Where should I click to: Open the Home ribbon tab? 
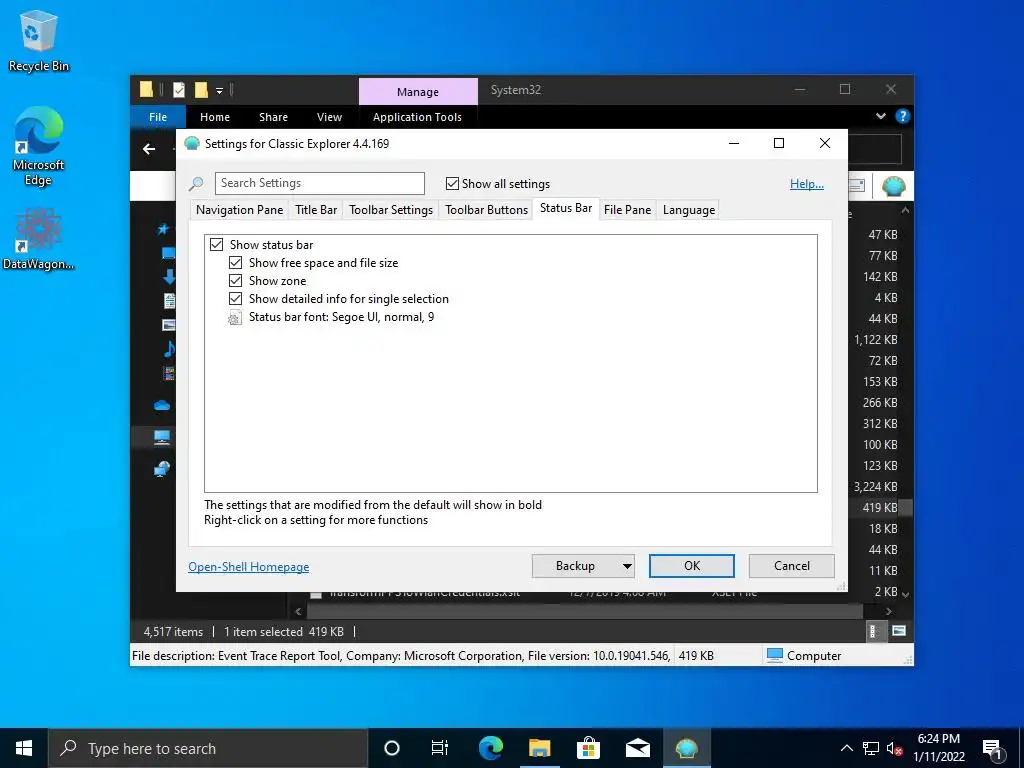(x=215, y=117)
